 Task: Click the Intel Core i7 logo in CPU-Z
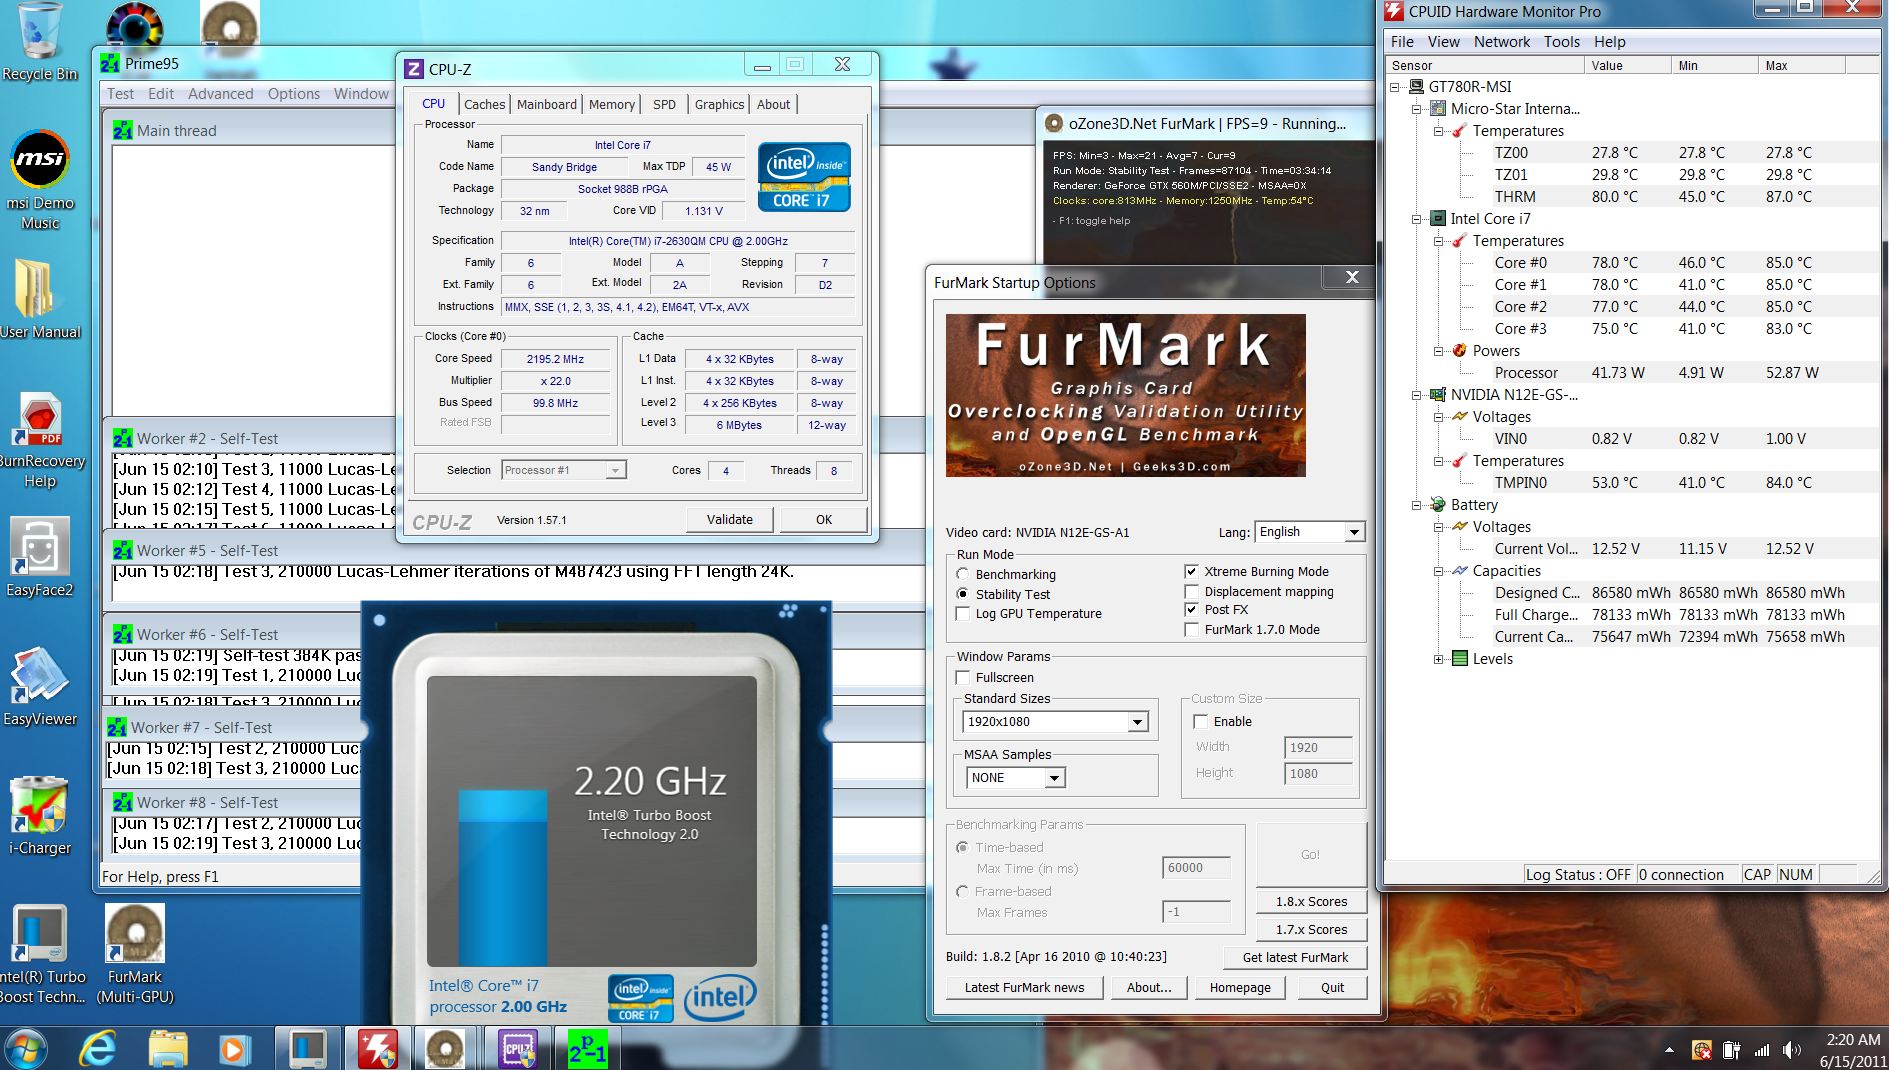pos(804,176)
